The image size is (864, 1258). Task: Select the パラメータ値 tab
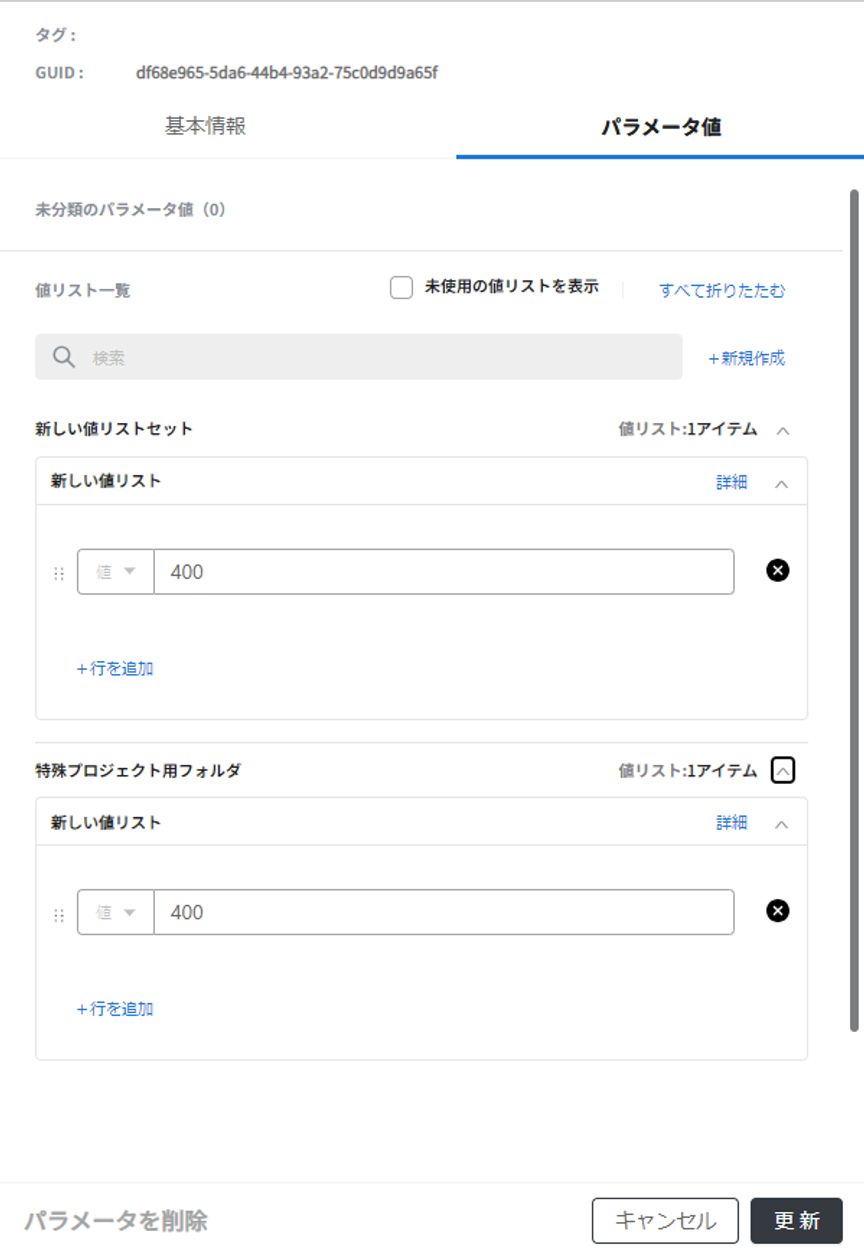click(x=660, y=128)
